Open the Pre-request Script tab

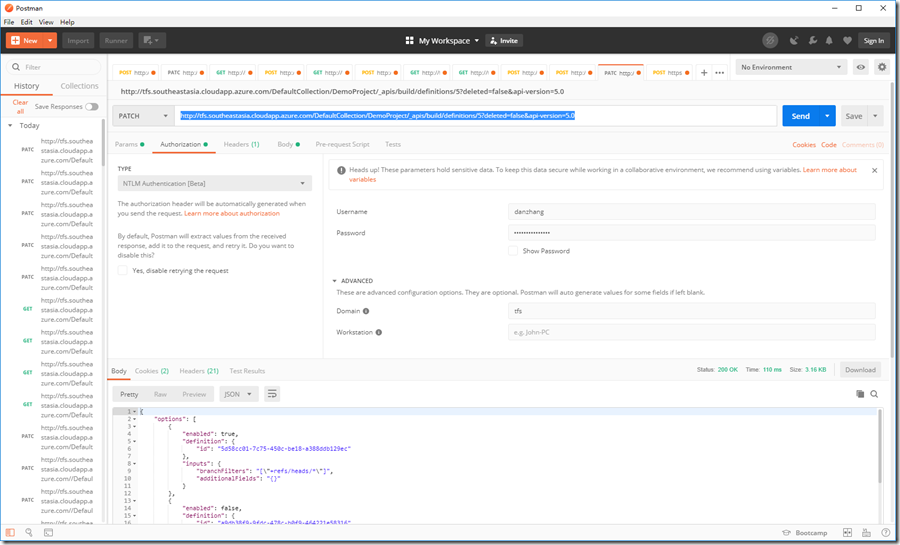pos(342,145)
